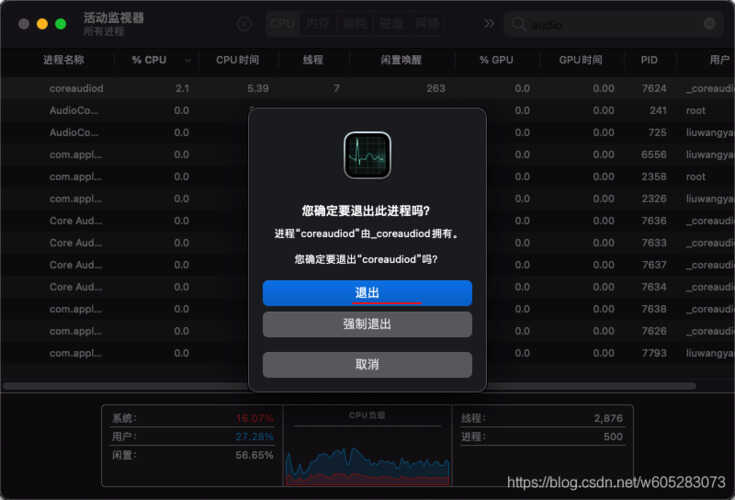Click idle wake-ups value 263

click(x=436, y=88)
